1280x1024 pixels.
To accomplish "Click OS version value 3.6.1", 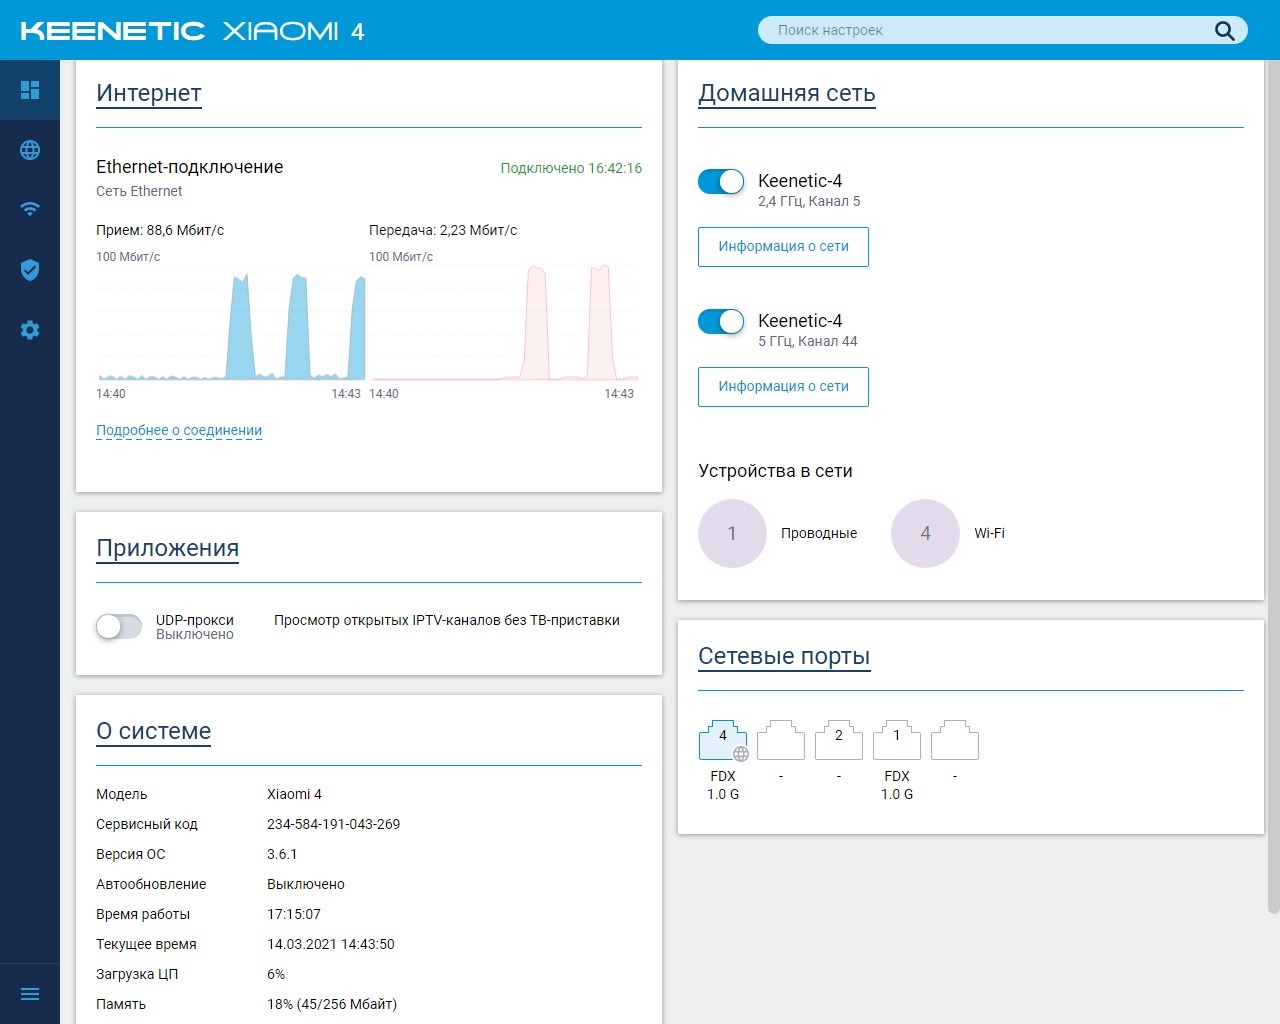I will pyautogui.click(x=282, y=854).
